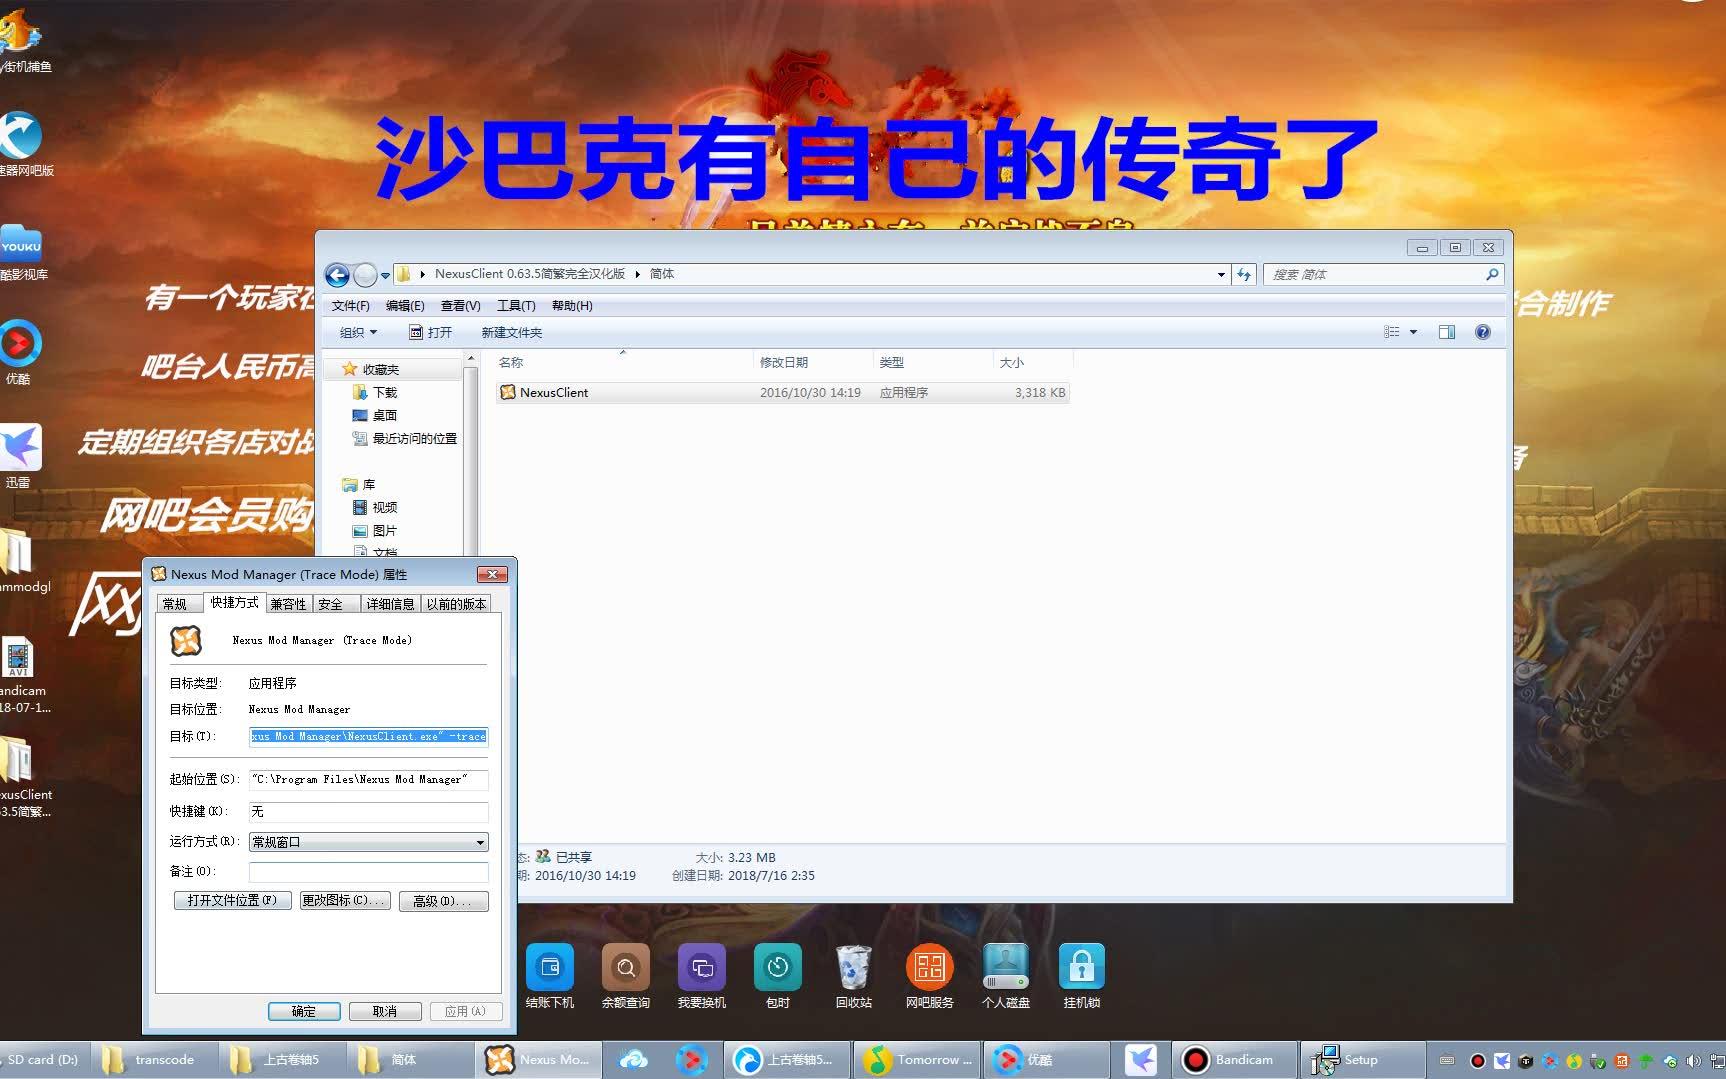Open the 编辑(E) menu
1726x1079 pixels.
pyautogui.click(x=405, y=306)
